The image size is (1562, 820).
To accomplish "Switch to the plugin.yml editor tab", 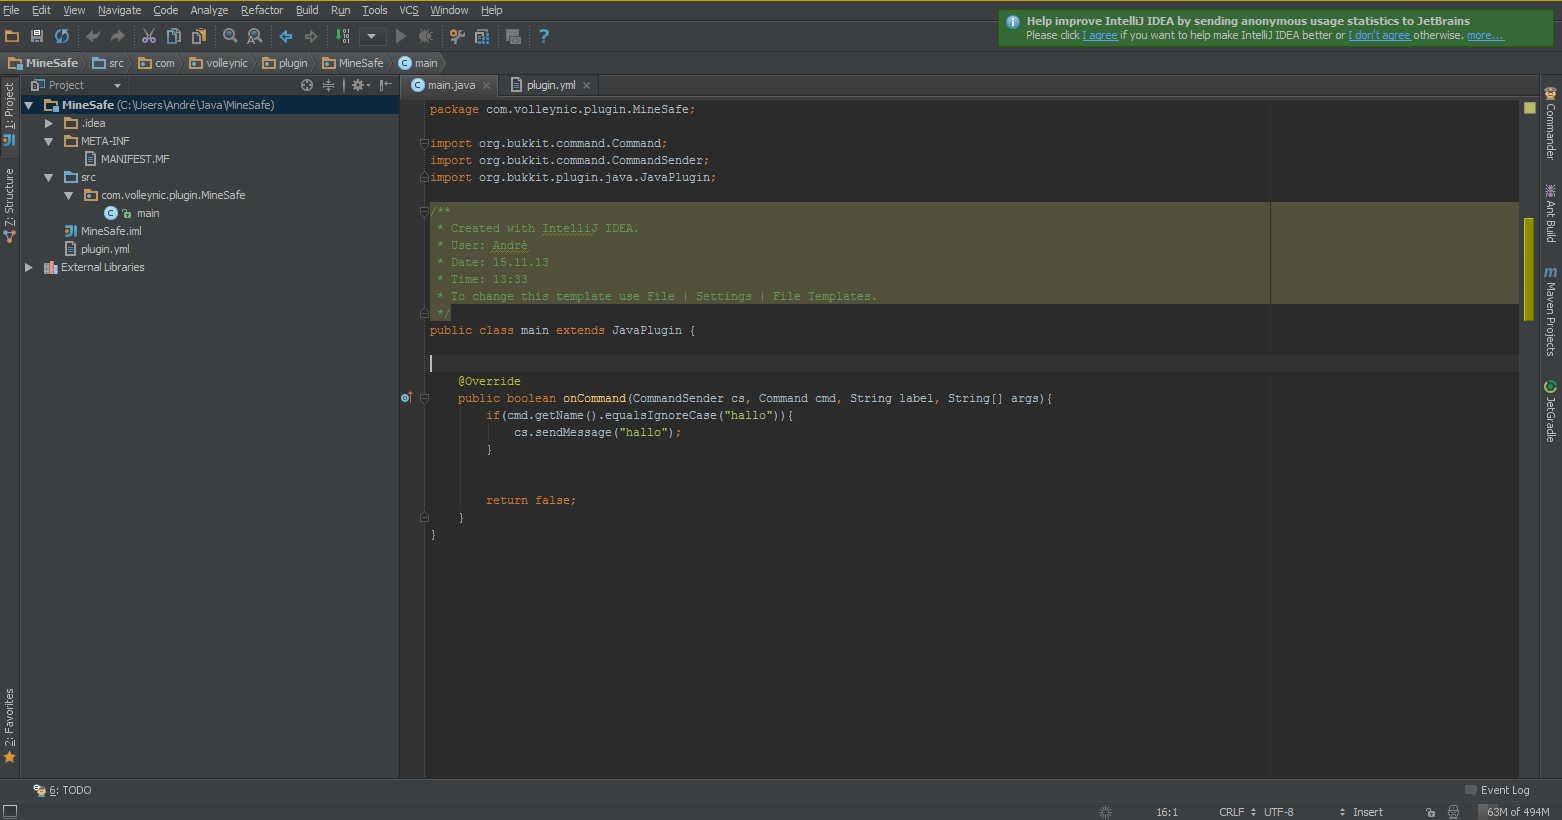I will click(550, 85).
